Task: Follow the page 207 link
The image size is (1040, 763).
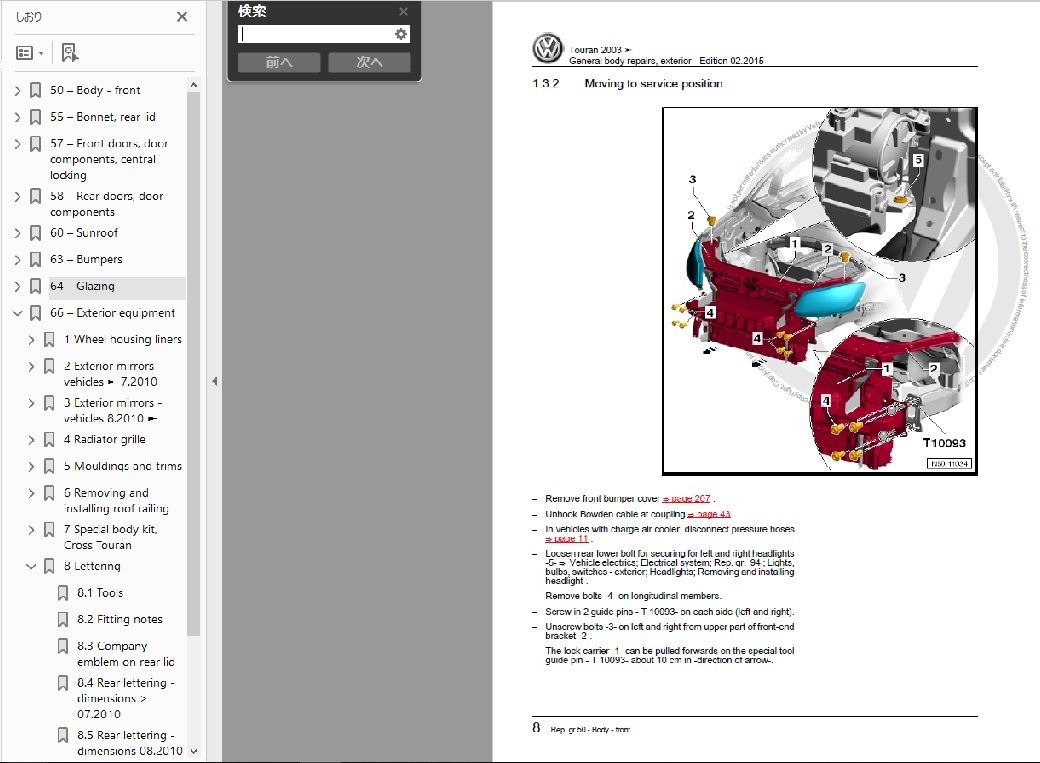Action: click(686, 499)
